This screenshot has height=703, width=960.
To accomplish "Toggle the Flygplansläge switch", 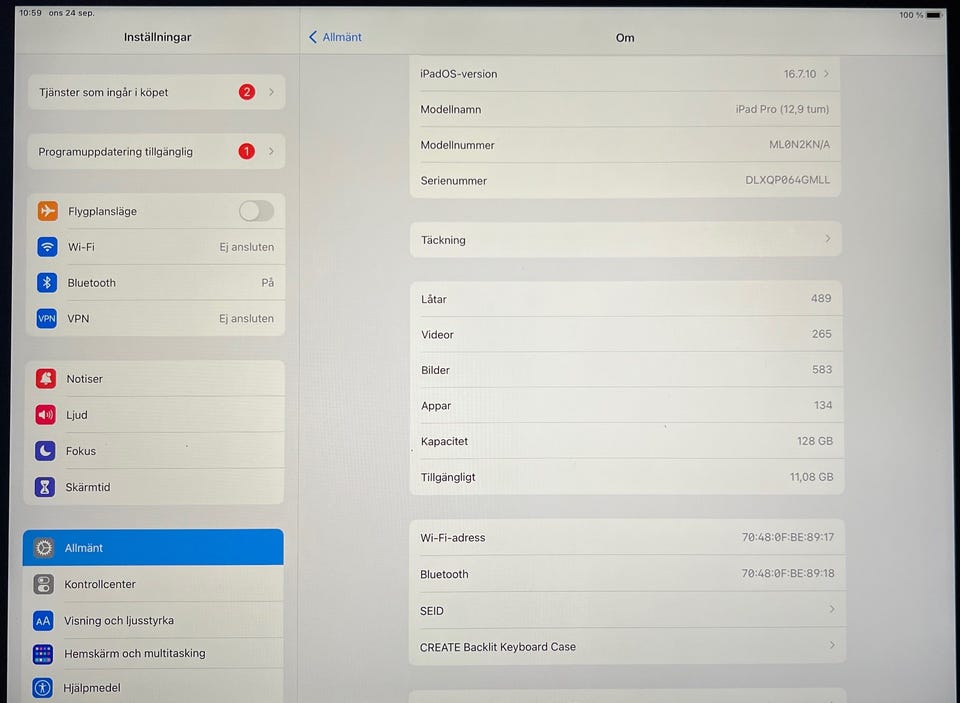I will 257,211.
